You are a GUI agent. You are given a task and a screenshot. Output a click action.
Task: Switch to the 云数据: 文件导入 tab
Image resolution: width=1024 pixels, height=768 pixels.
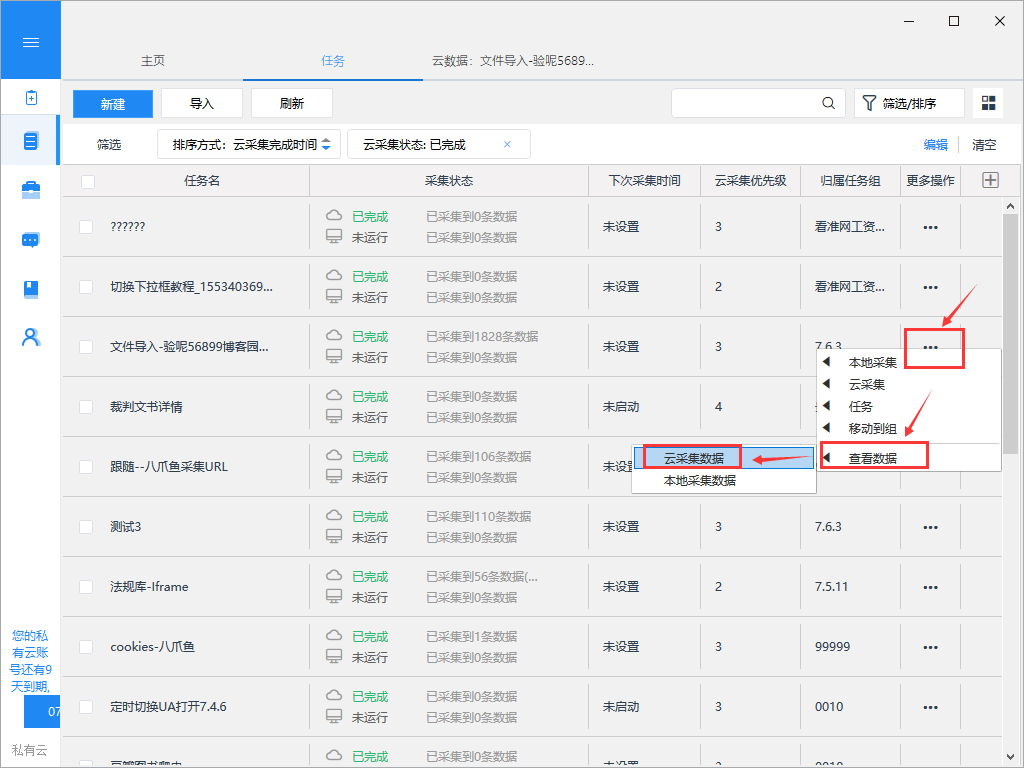pyautogui.click(x=513, y=61)
